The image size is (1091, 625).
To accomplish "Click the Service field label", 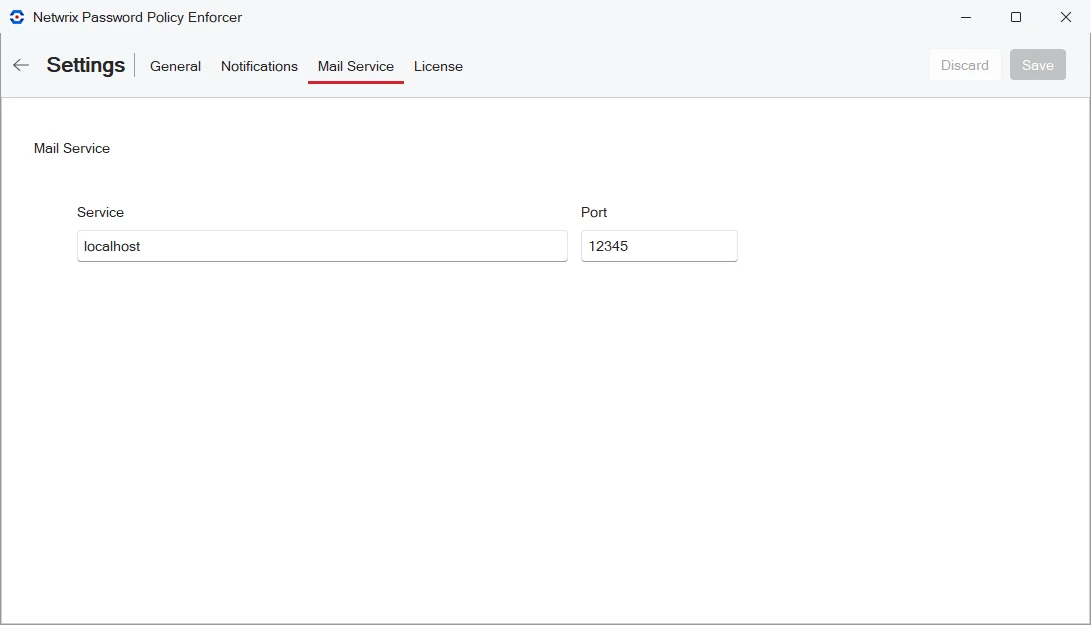I will (100, 212).
